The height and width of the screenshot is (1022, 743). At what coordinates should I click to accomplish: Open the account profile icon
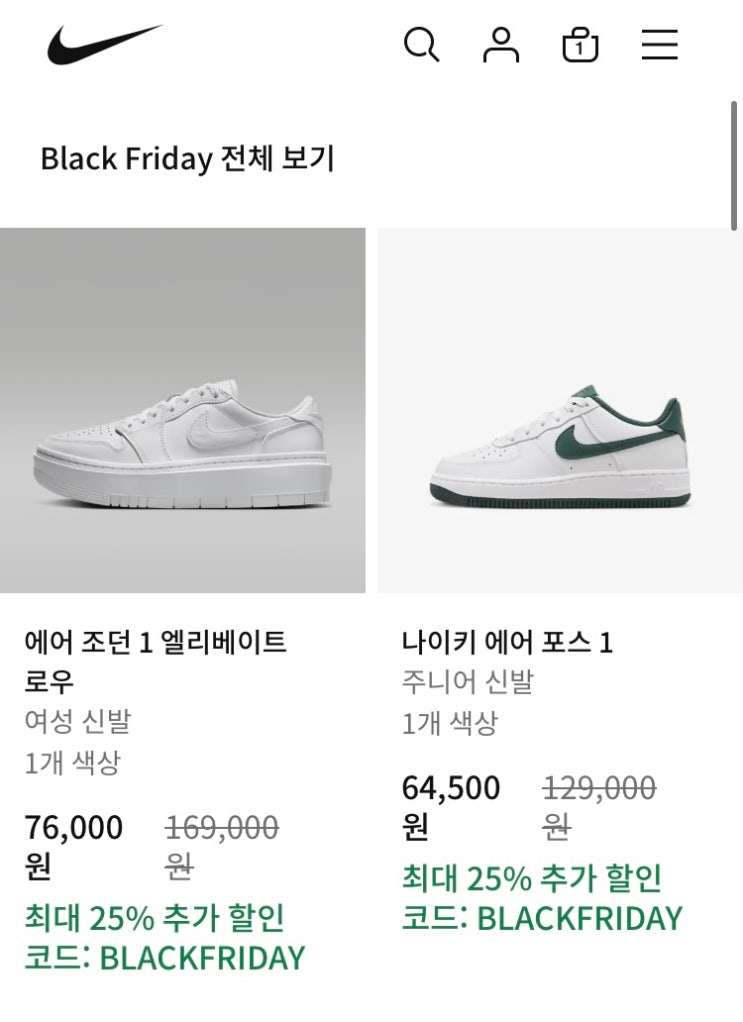(x=501, y=45)
